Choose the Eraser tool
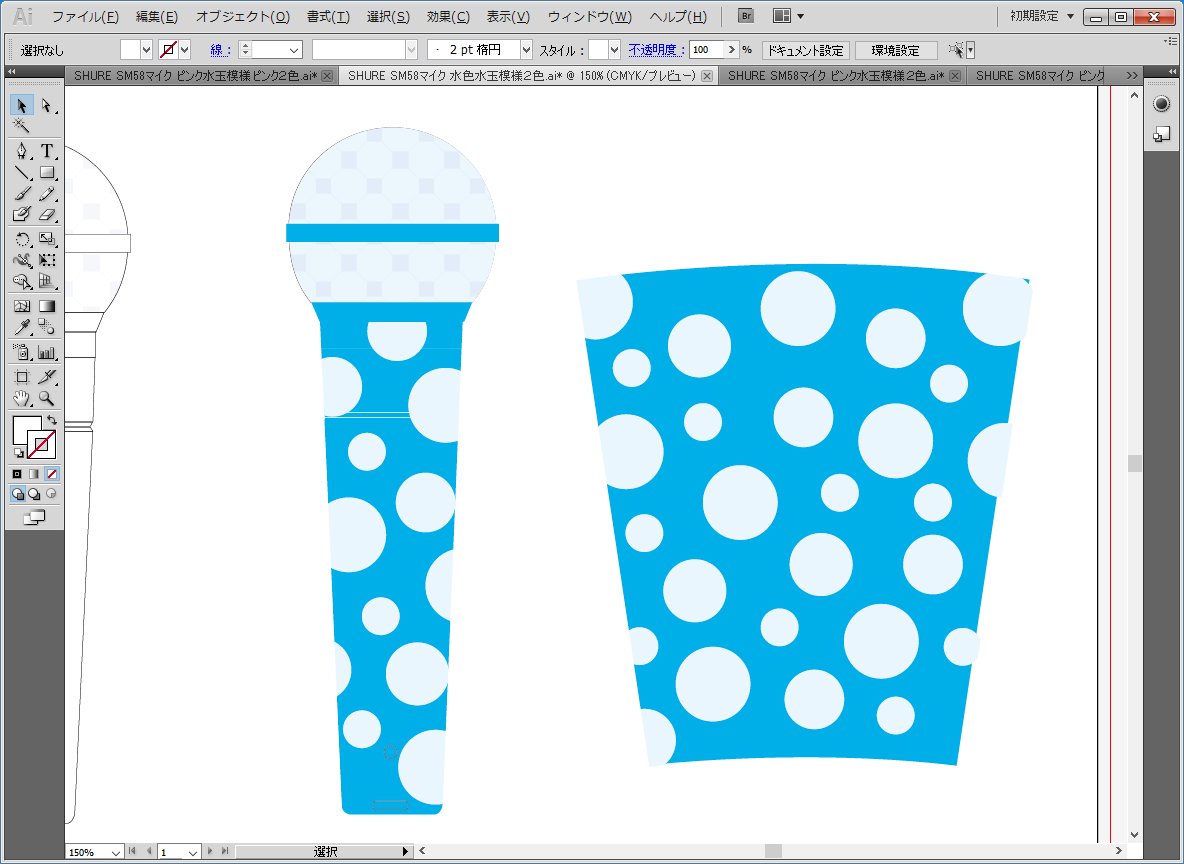The width and height of the screenshot is (1184, 864). click(x=46, y=214)
